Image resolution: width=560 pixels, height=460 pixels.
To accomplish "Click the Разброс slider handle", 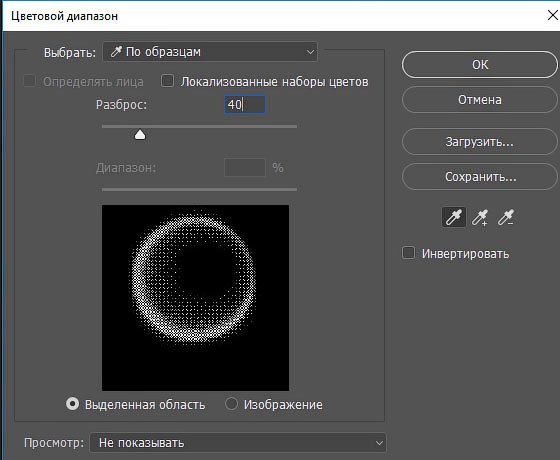I will coord(140,135).
